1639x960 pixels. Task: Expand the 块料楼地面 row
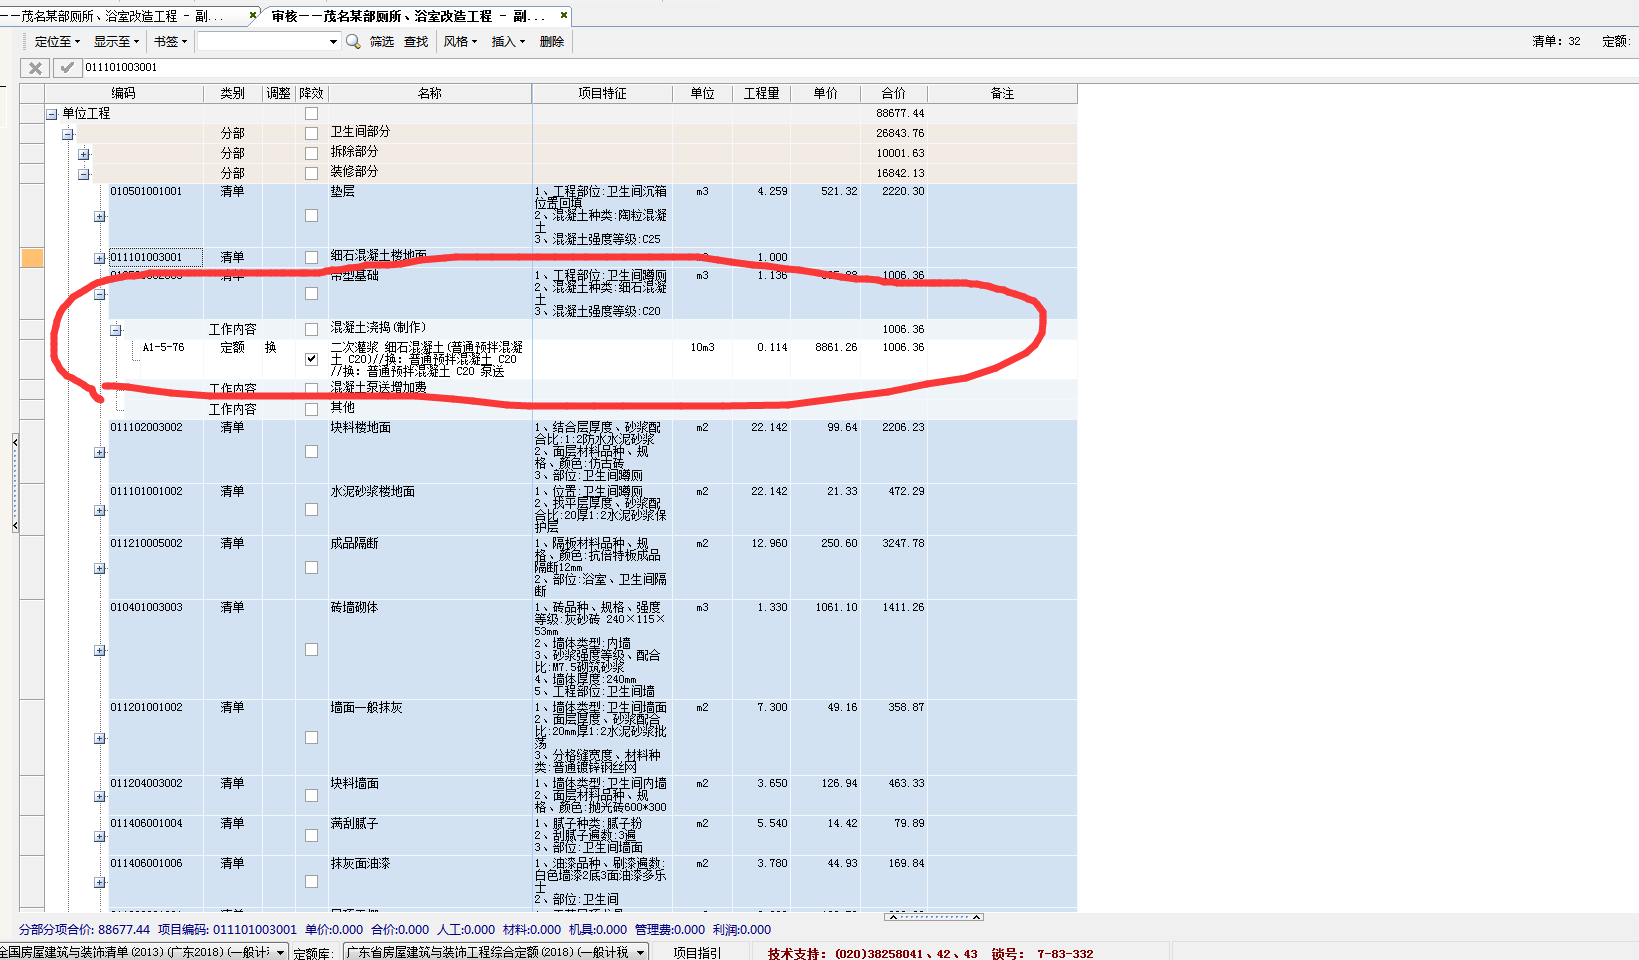point(99,453)
